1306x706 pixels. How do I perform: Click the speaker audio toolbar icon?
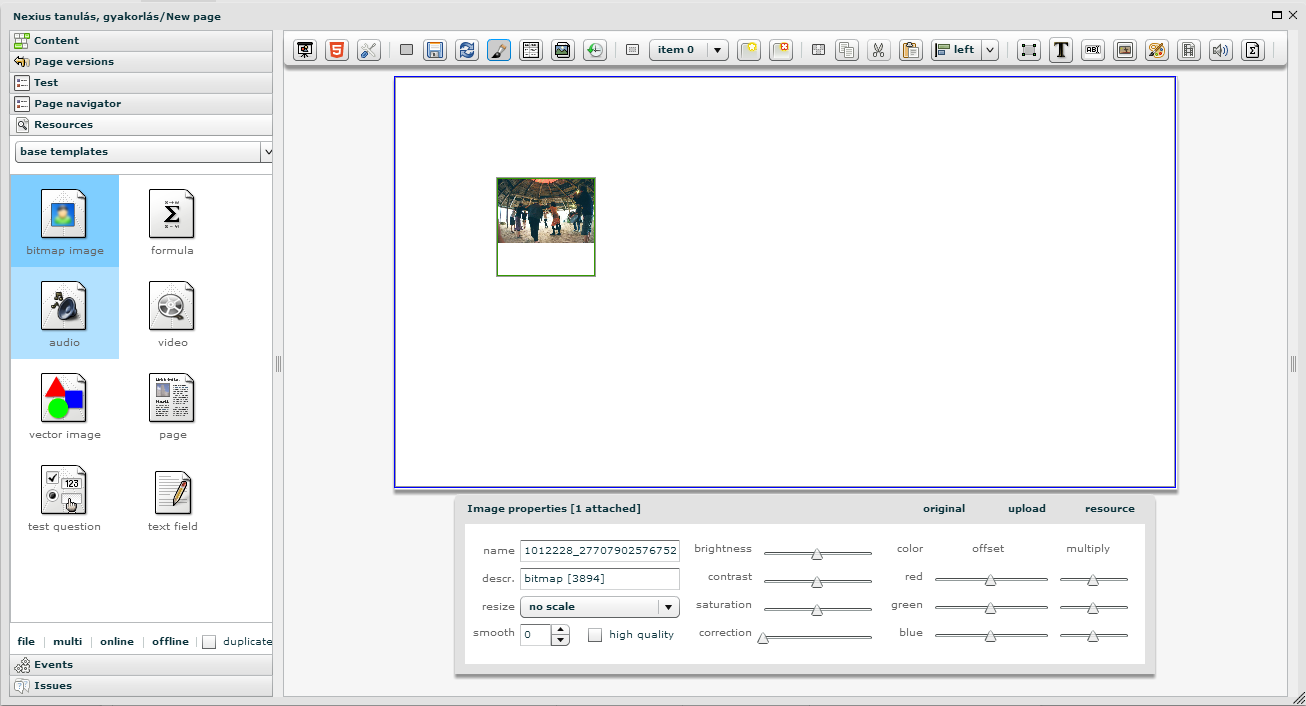(x=1220, y=50)
